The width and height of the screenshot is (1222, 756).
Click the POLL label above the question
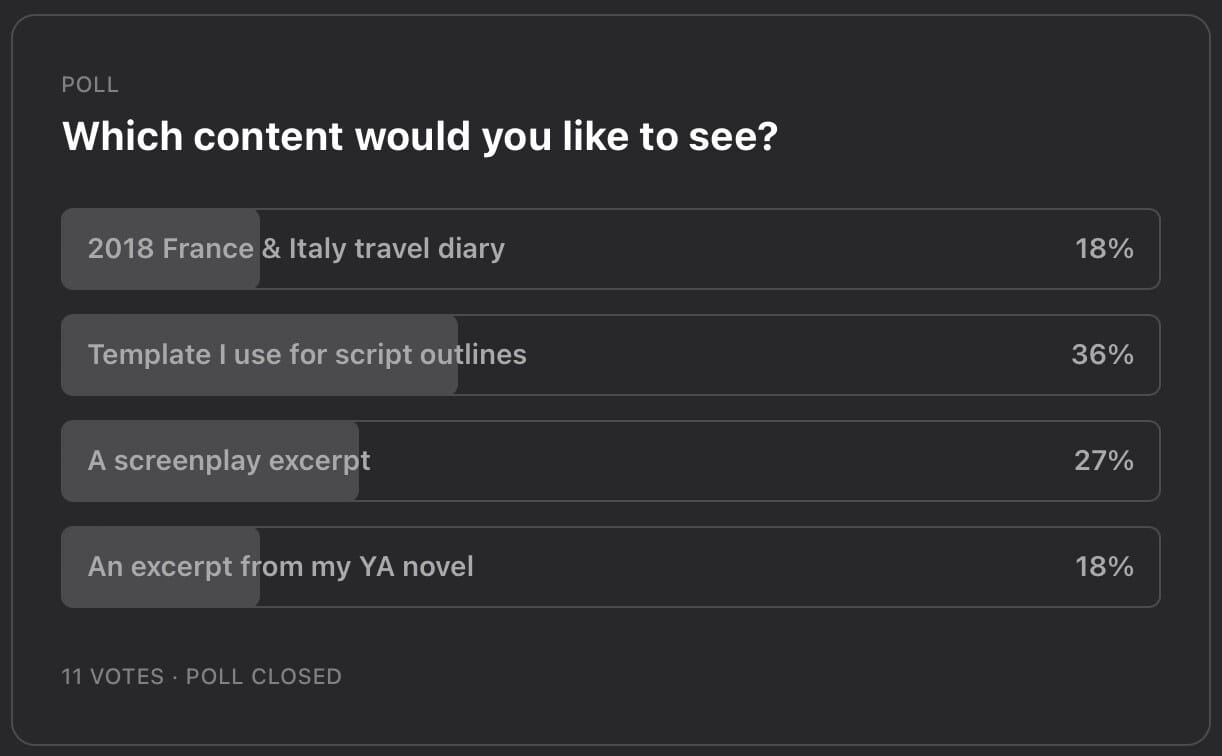point(90,85)
